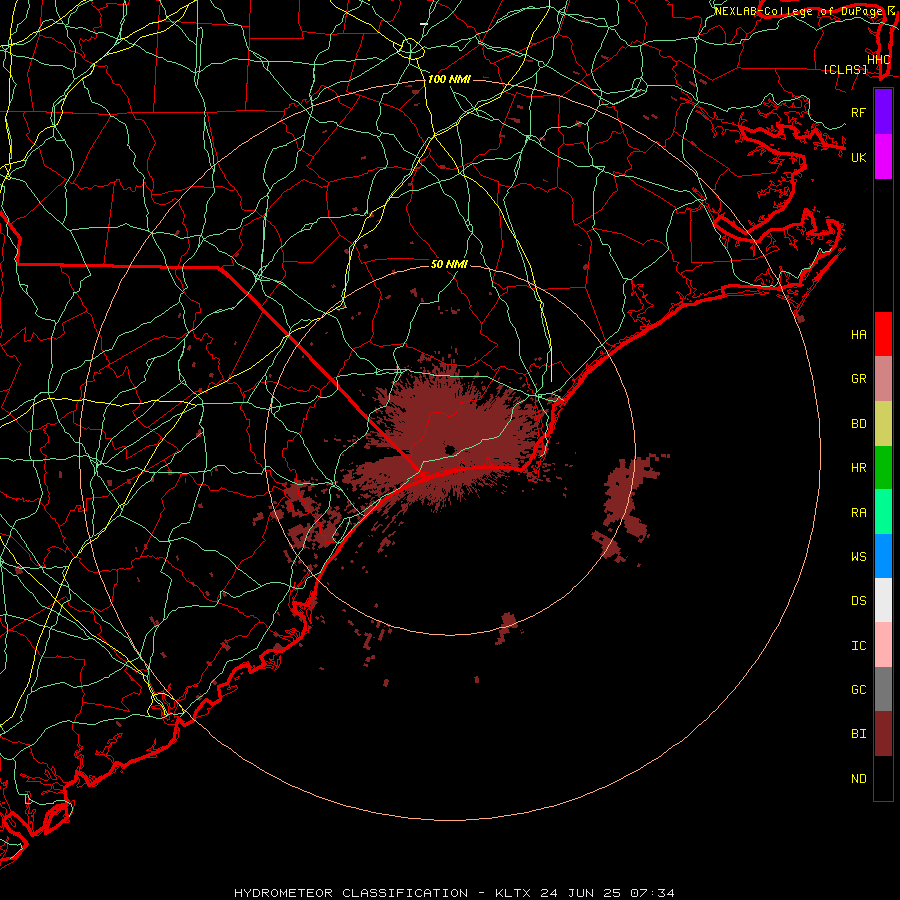
Task: Click the RF purple legend swatch
Action: tap(883, 112)
